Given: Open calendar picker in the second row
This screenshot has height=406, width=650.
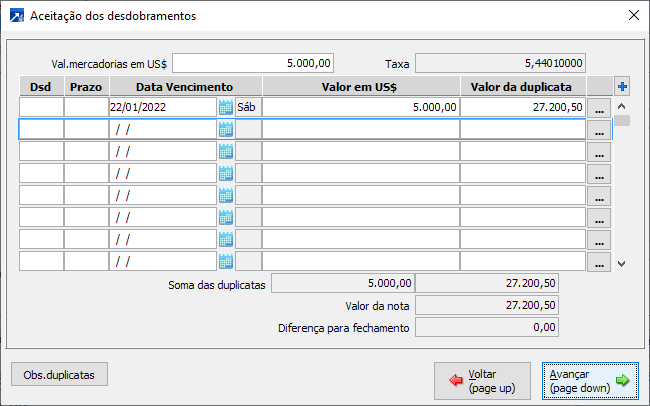Looking at the screenshot, I should pos(226,129).
